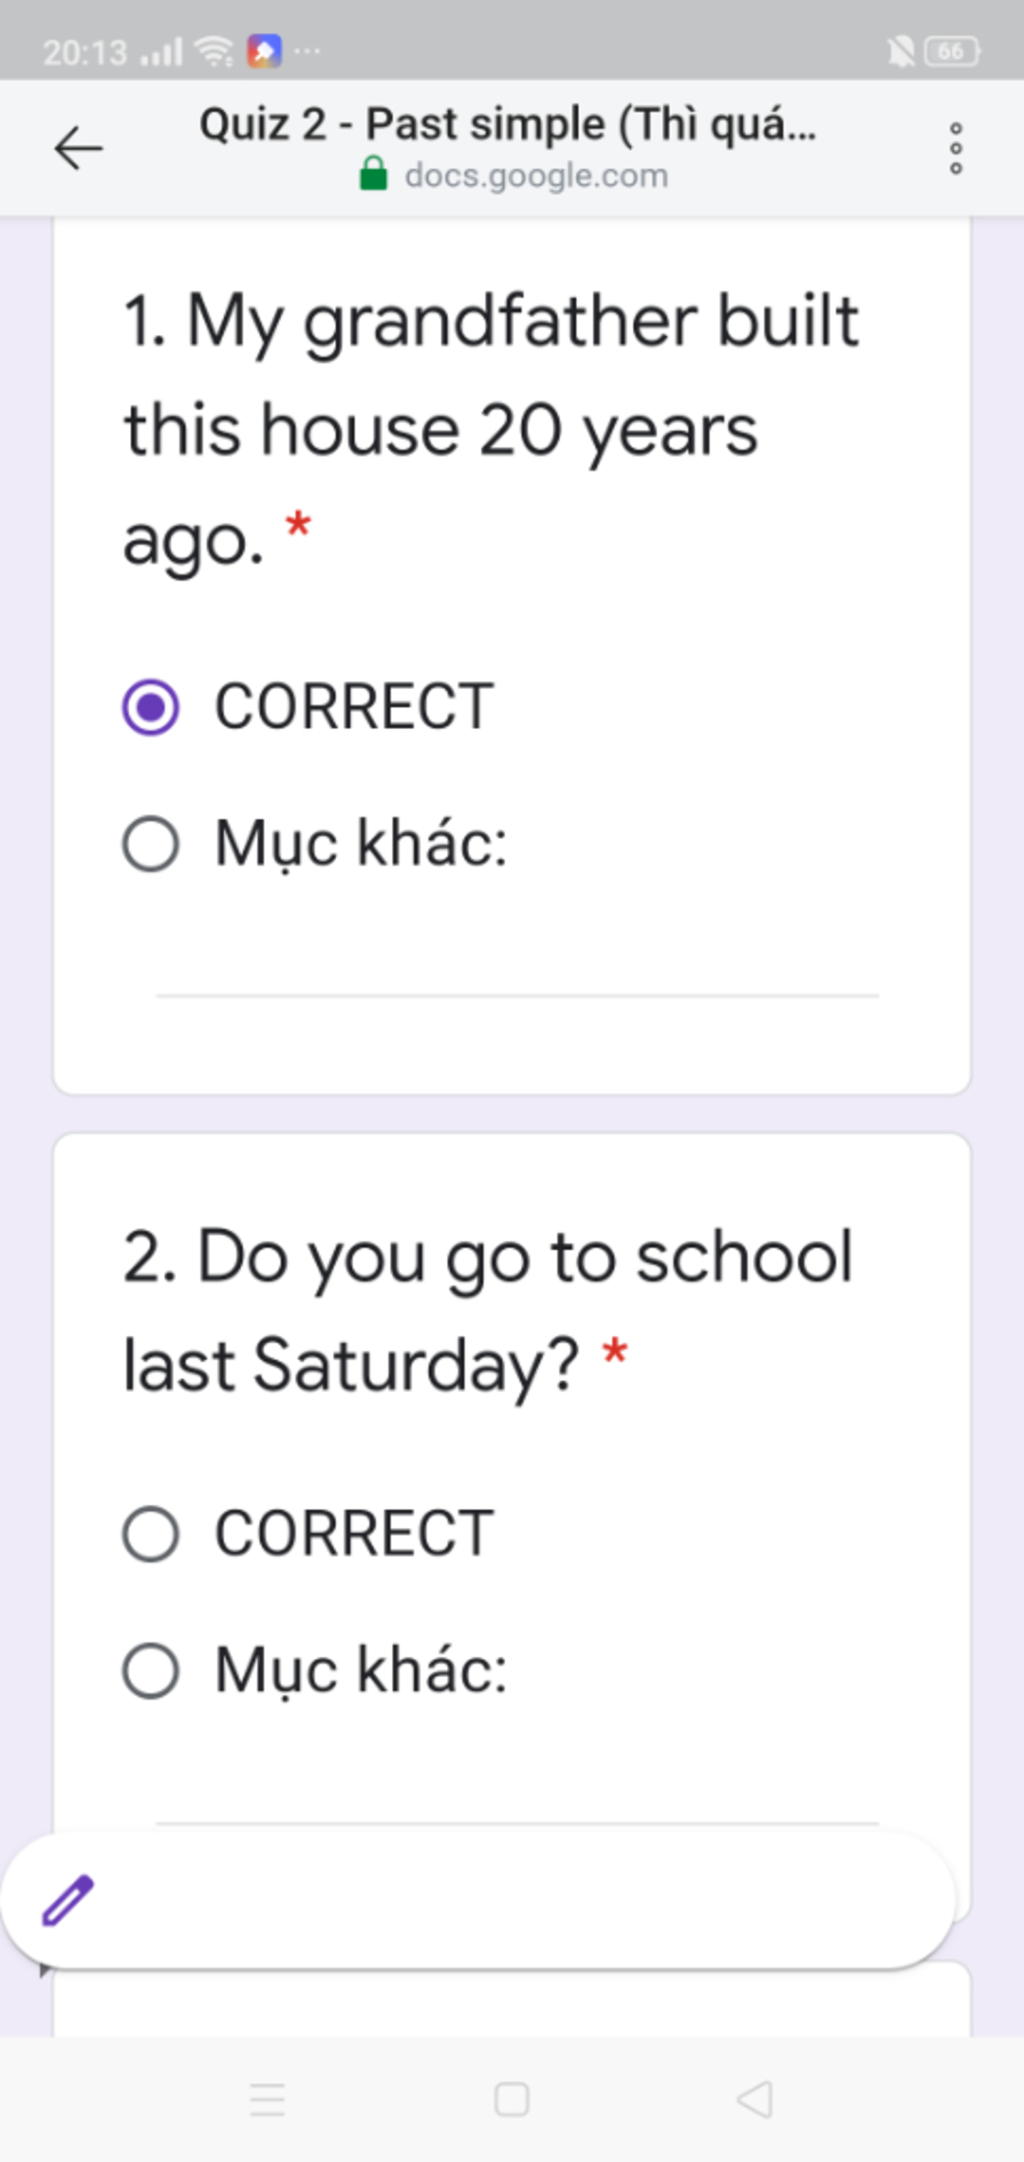Screen dimensions: 1024x2162
Task: Click the purple pencil edit icon
Action: (68, 1900)
